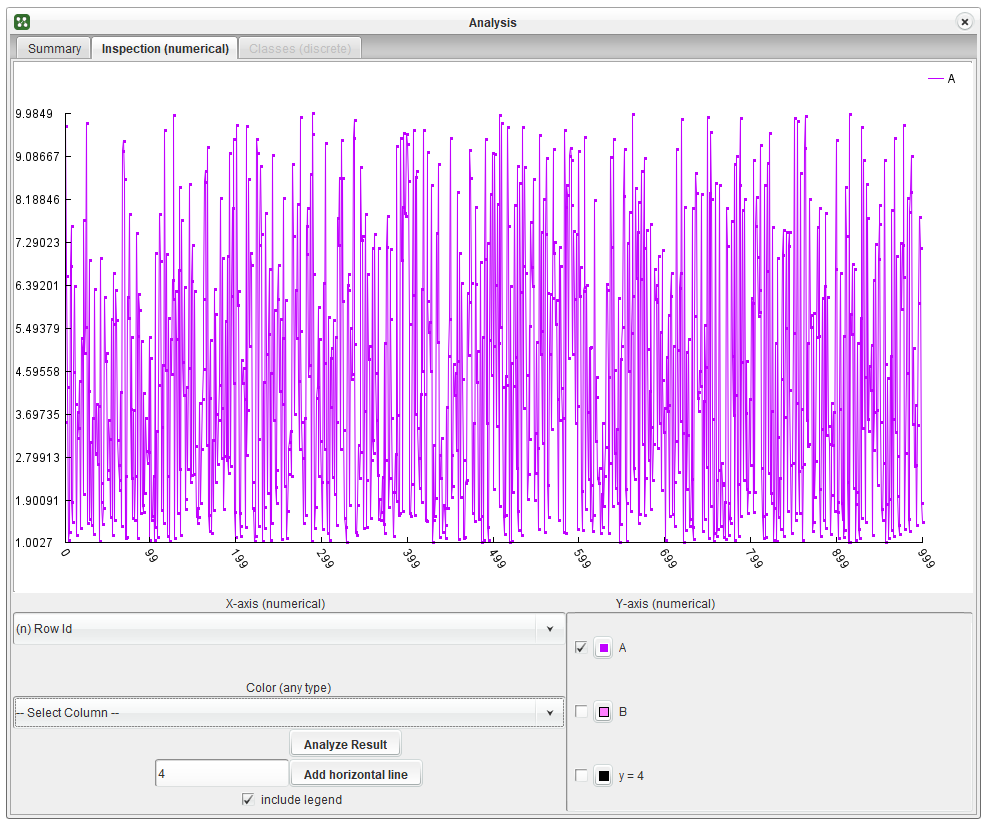Expand the Color Select Column dropdown
Screen dimensions: 984x822
pyautogui.click(x=289, y=713)
